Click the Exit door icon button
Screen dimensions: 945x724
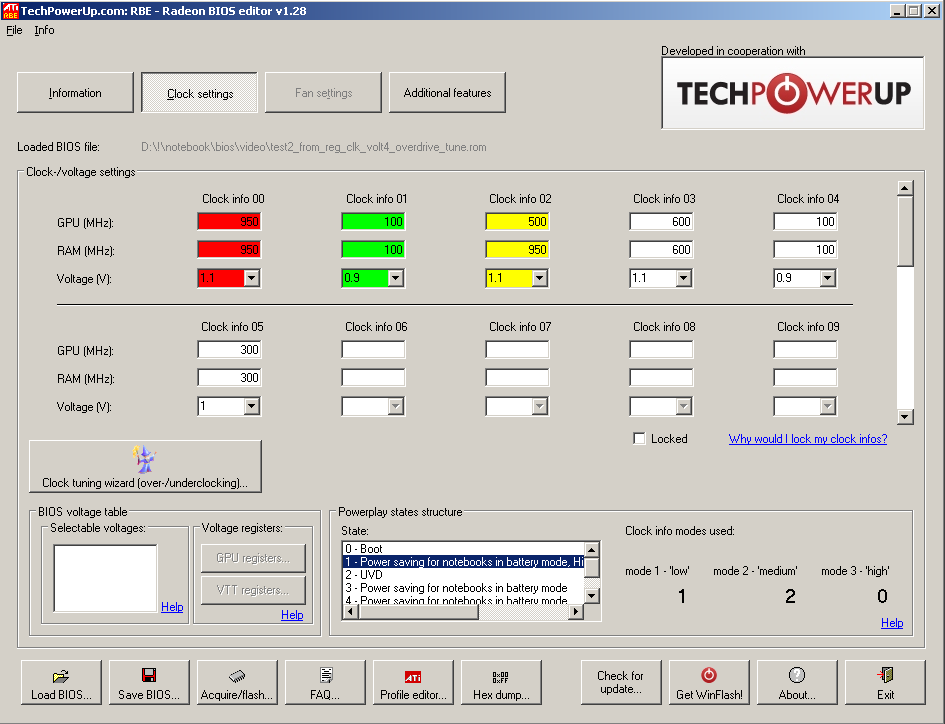[x=885, y=682]
